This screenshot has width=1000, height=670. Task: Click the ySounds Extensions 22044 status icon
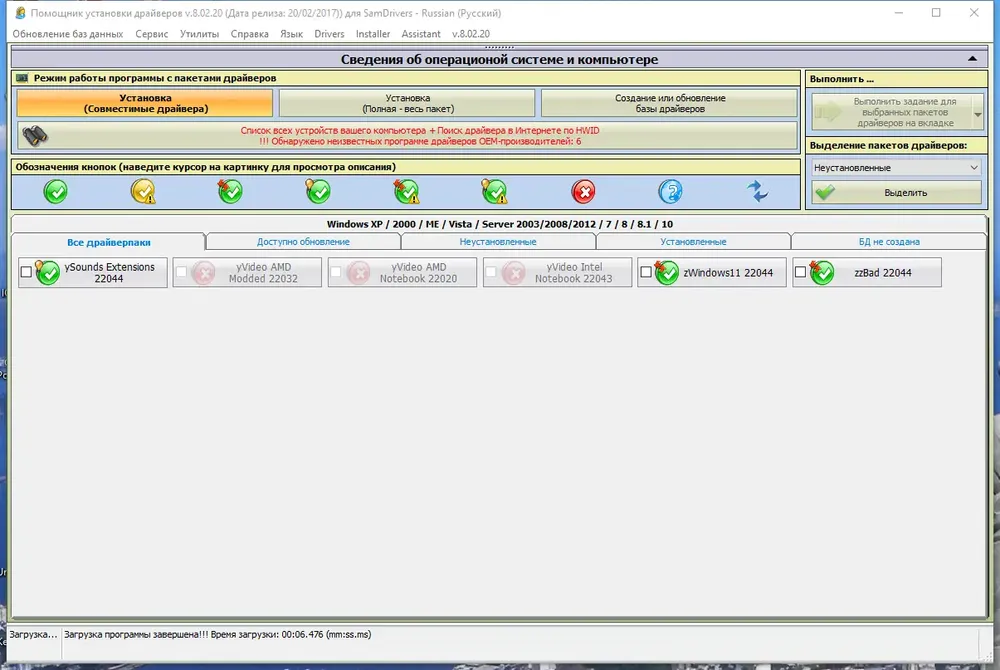point(48,272)
